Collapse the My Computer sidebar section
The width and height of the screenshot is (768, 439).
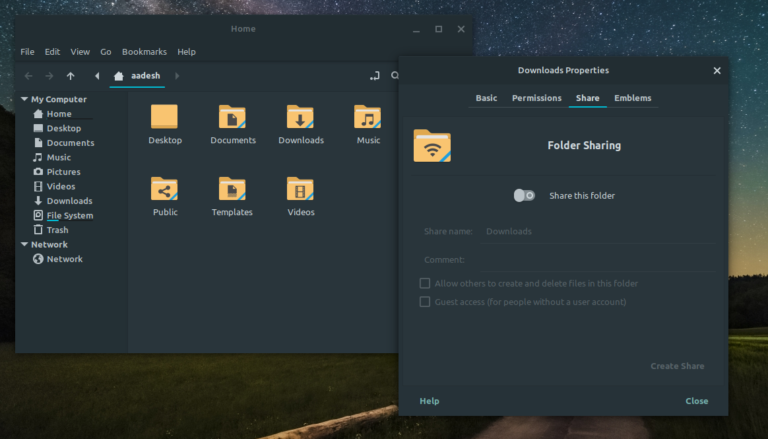point(24,99)
